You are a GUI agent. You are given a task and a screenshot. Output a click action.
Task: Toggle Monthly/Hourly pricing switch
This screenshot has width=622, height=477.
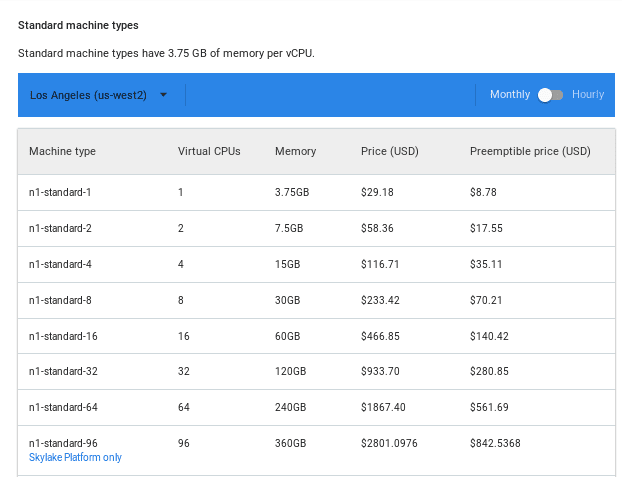550,95
